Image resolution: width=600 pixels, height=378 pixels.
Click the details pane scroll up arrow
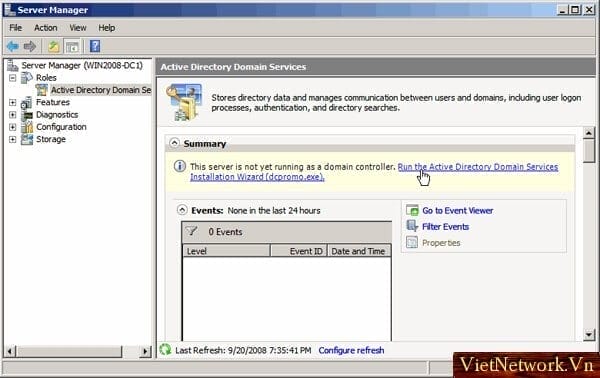coord(589,133)
